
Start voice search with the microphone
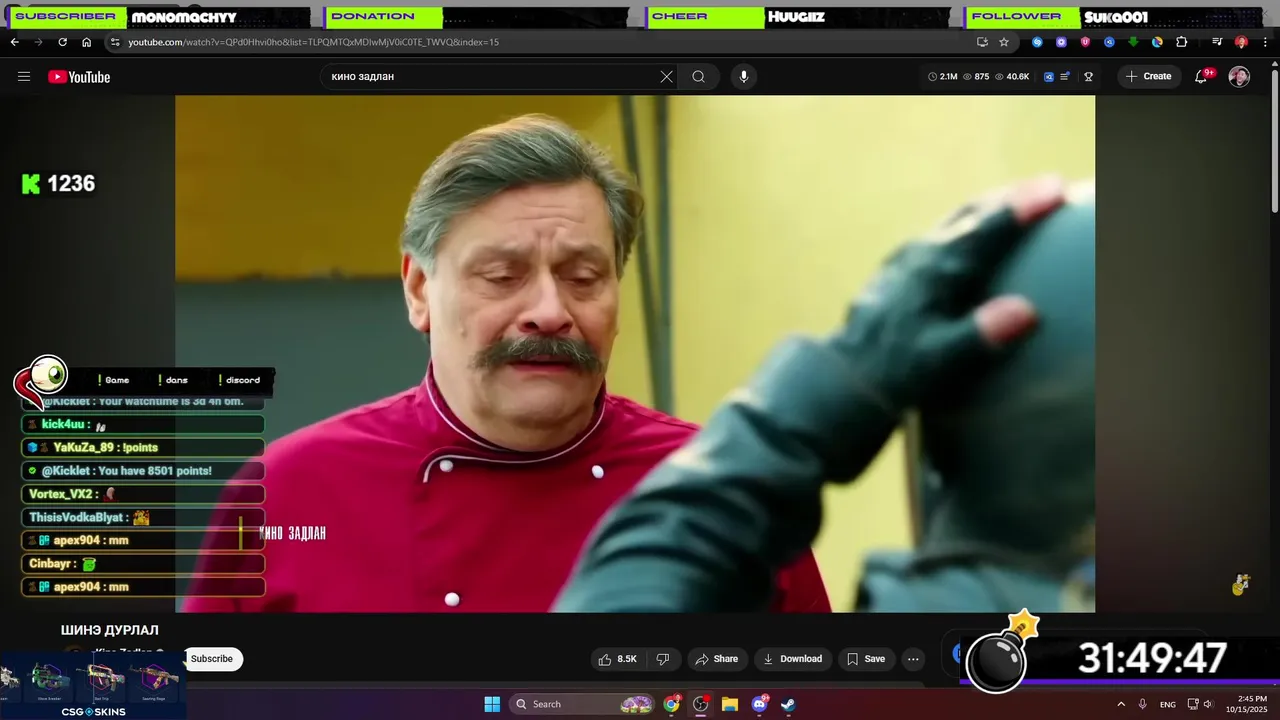743,77
